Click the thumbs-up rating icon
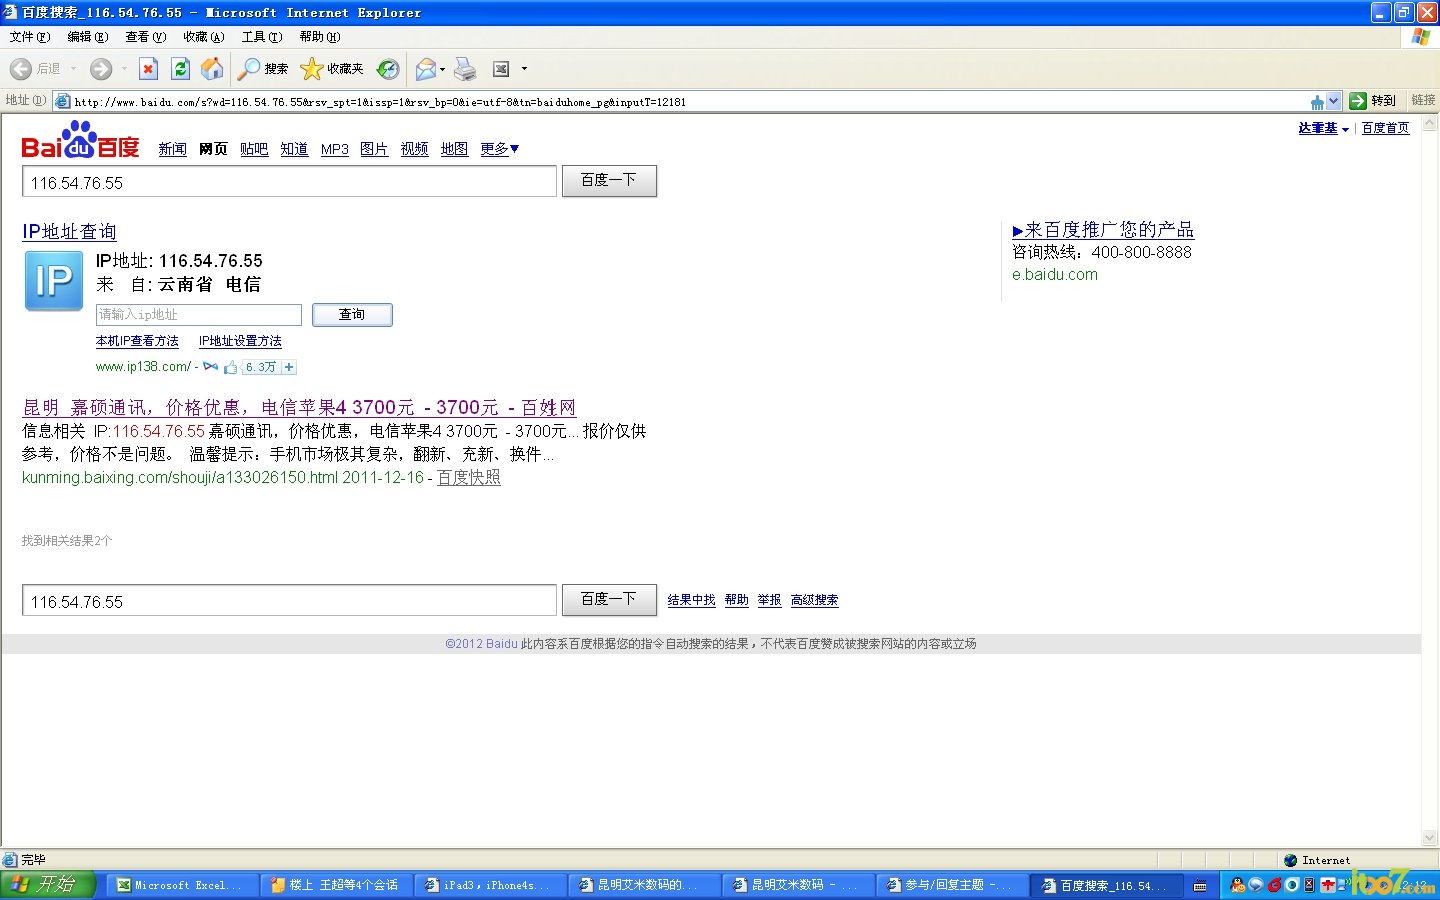Image resolution: width=1440 pixels, height=900 pixels. (x=231, y=367)
